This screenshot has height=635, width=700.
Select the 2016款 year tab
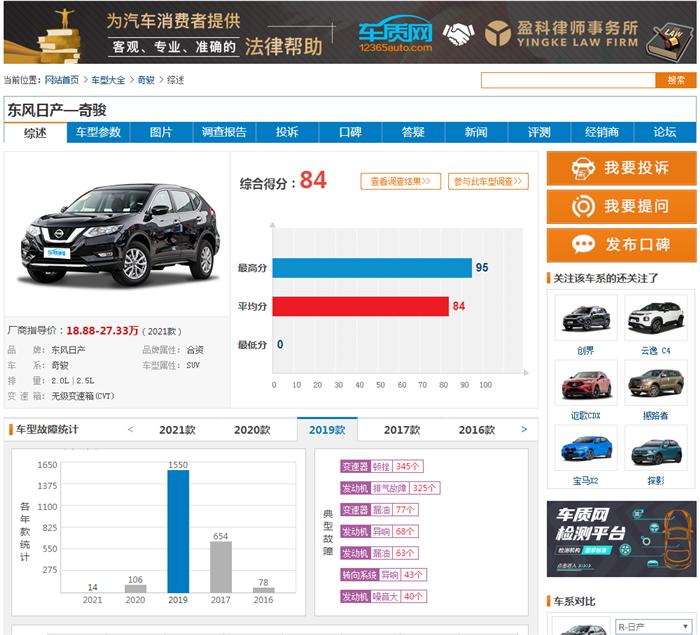pyautogui.click(x=477, y=430)
